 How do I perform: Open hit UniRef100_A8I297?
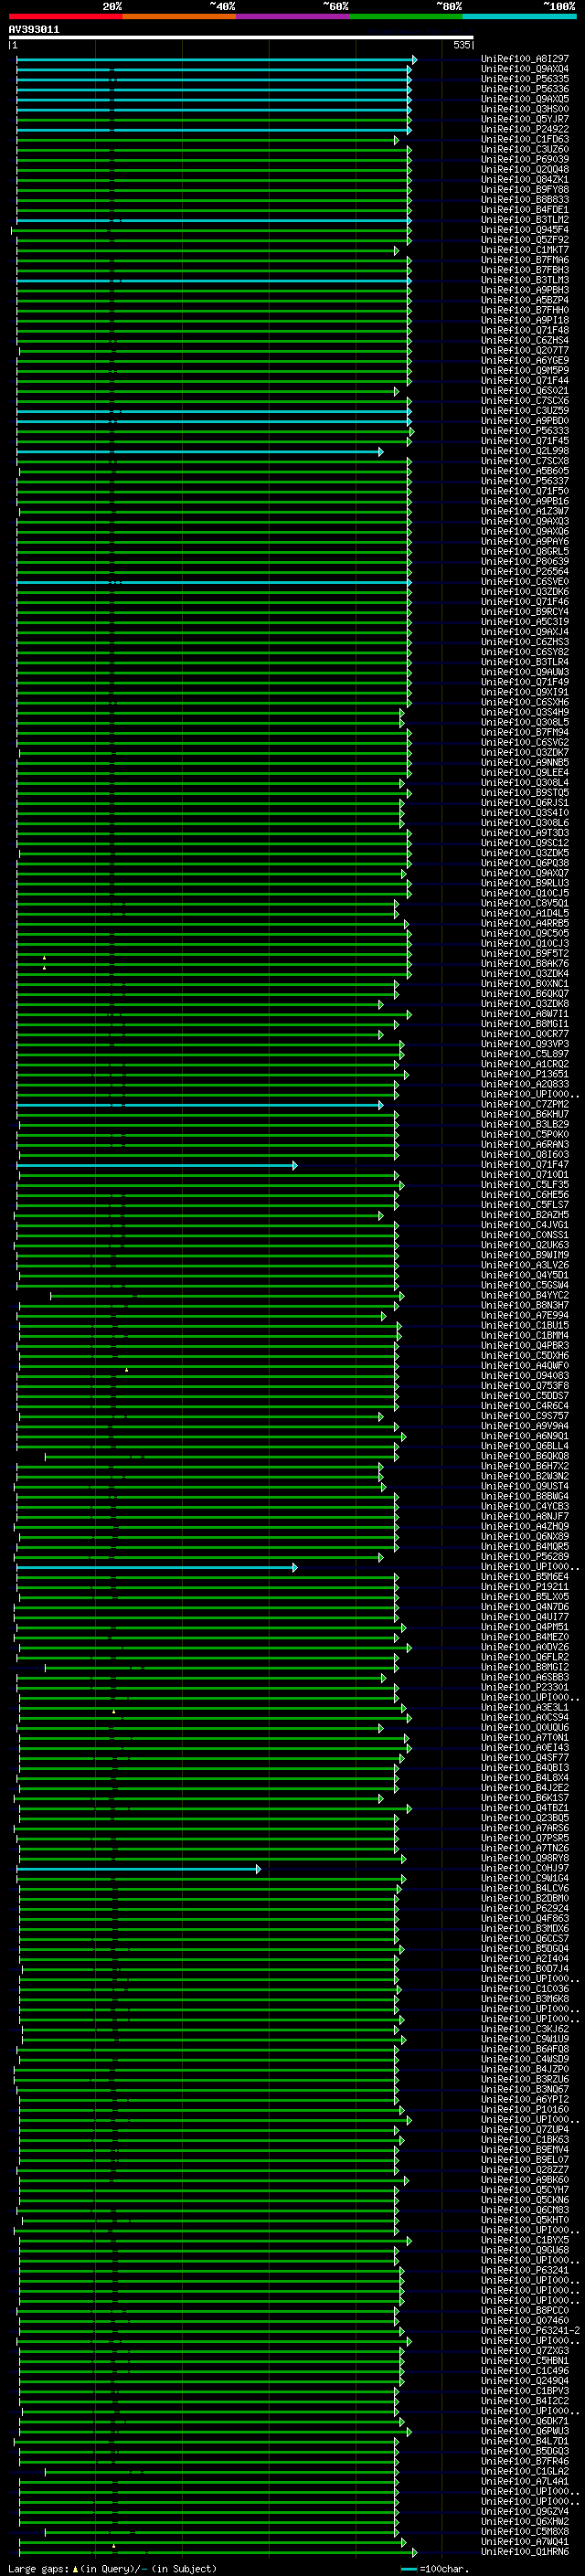tap(524, 60)
